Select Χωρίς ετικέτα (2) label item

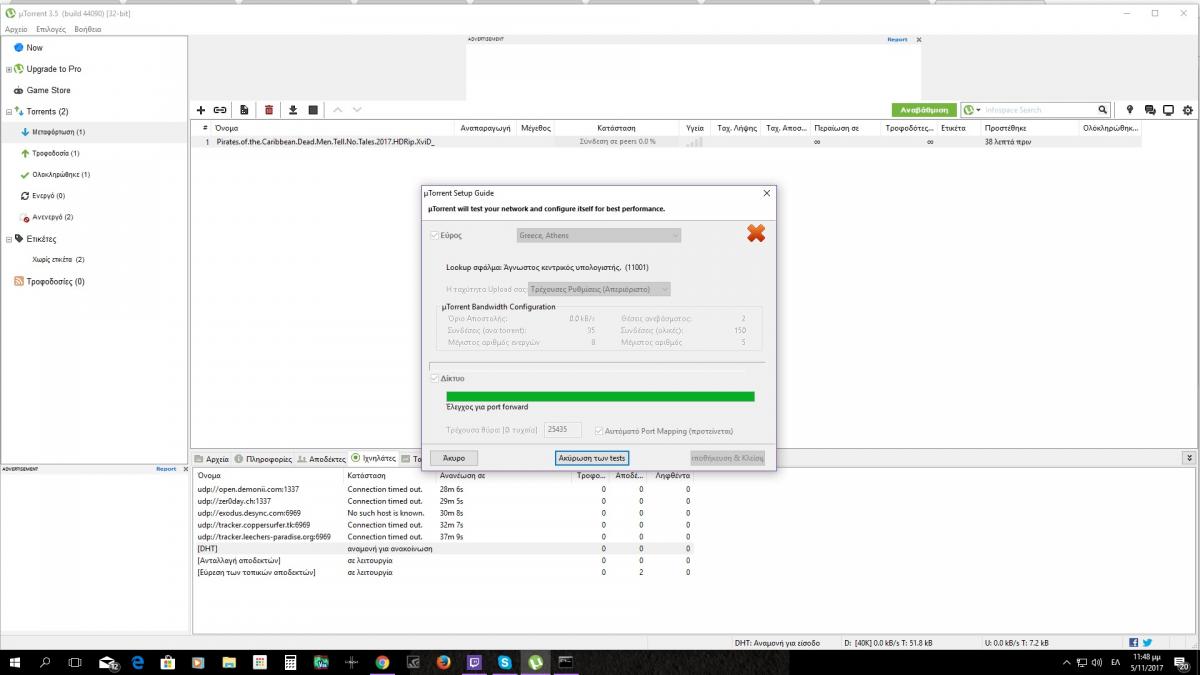click(58, 260)
